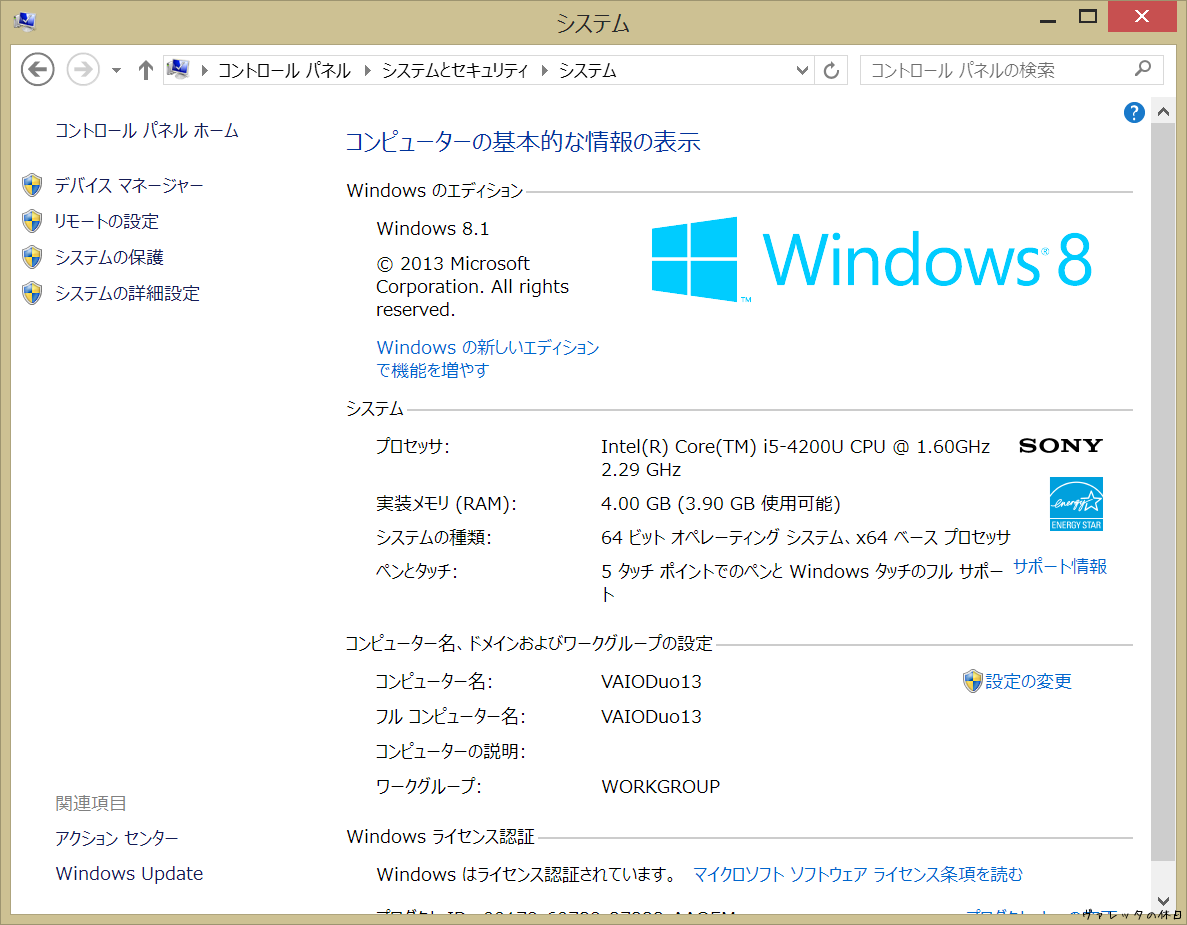1187x925 pixels.
Task: Maximize the システム window
Action: pyautogui.click(x=1088, y=17)
